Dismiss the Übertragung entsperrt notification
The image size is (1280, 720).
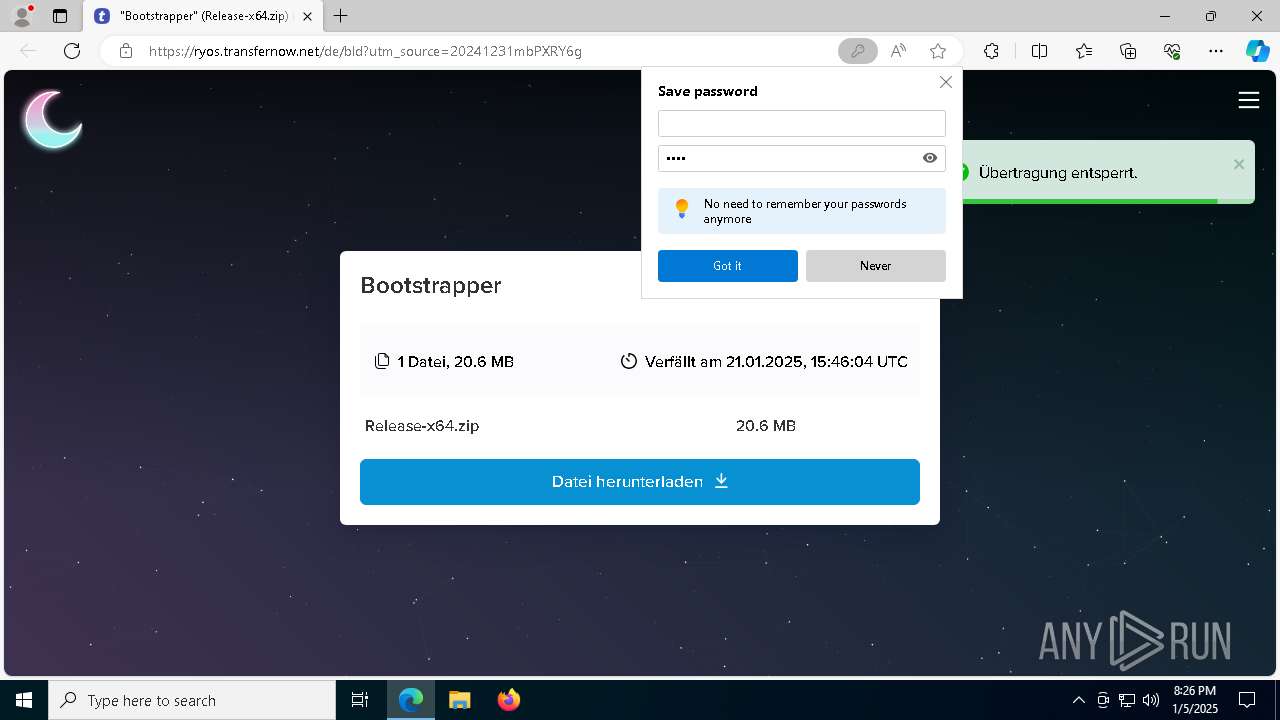[x=1238, y=164]
